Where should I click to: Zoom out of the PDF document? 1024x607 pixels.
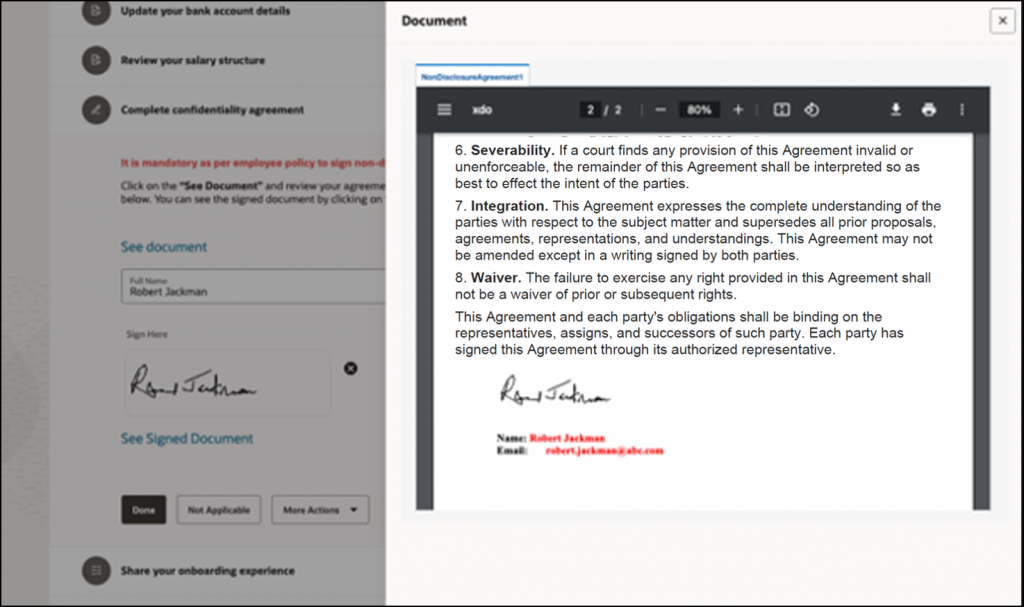pyautogui.click(x=660, y=110)
